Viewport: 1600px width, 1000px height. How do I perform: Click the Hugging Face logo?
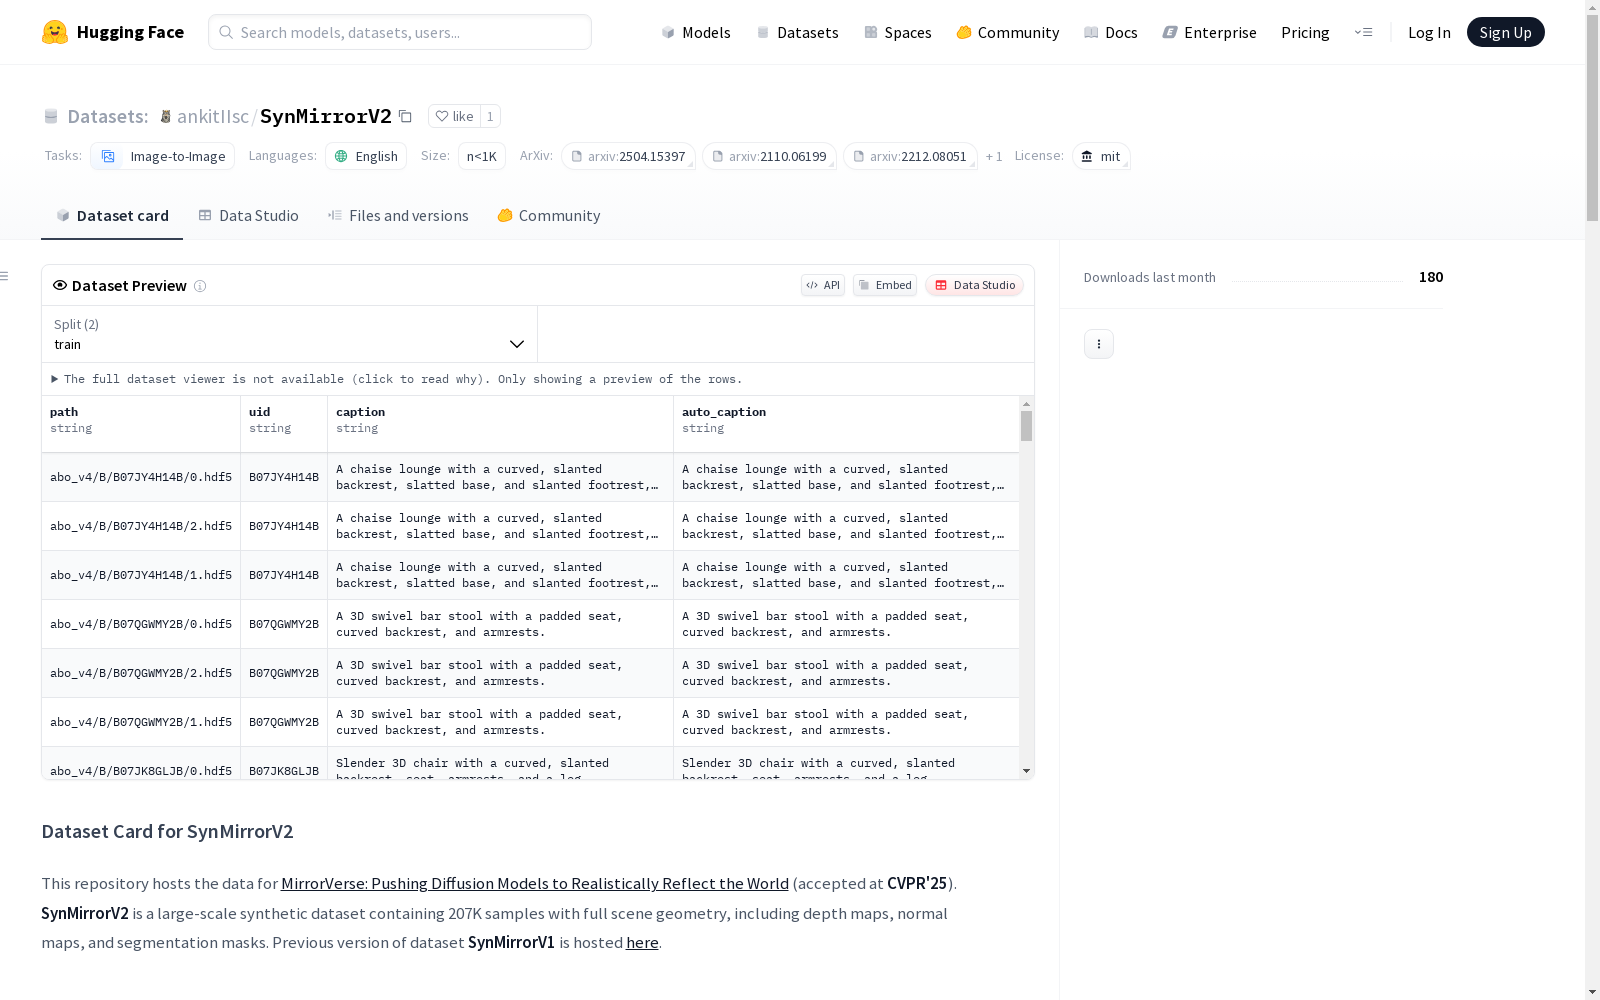pos(113,32)
